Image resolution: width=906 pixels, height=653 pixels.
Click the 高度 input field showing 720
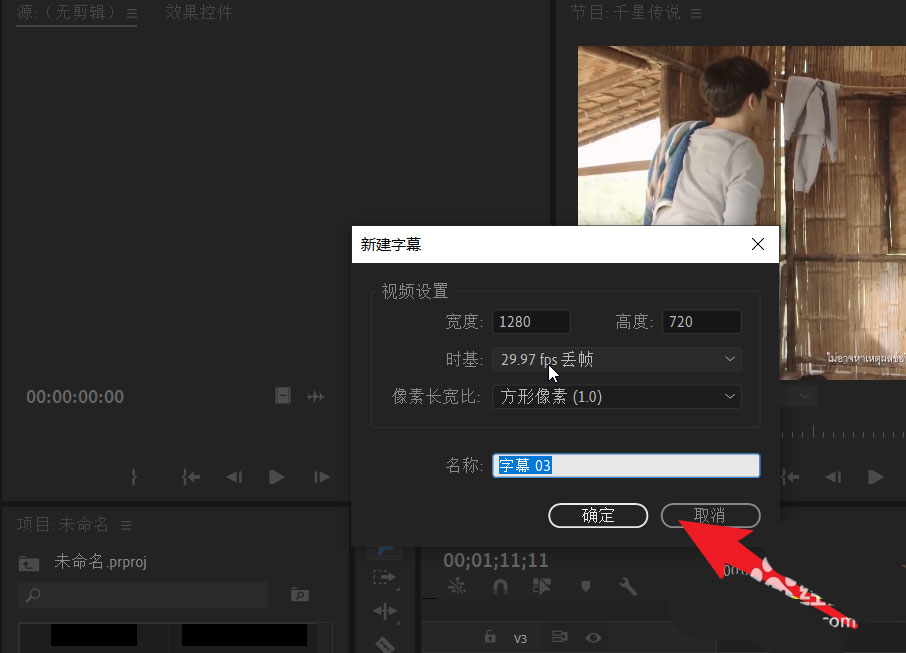pyautogui.click(x=700, y=322)
